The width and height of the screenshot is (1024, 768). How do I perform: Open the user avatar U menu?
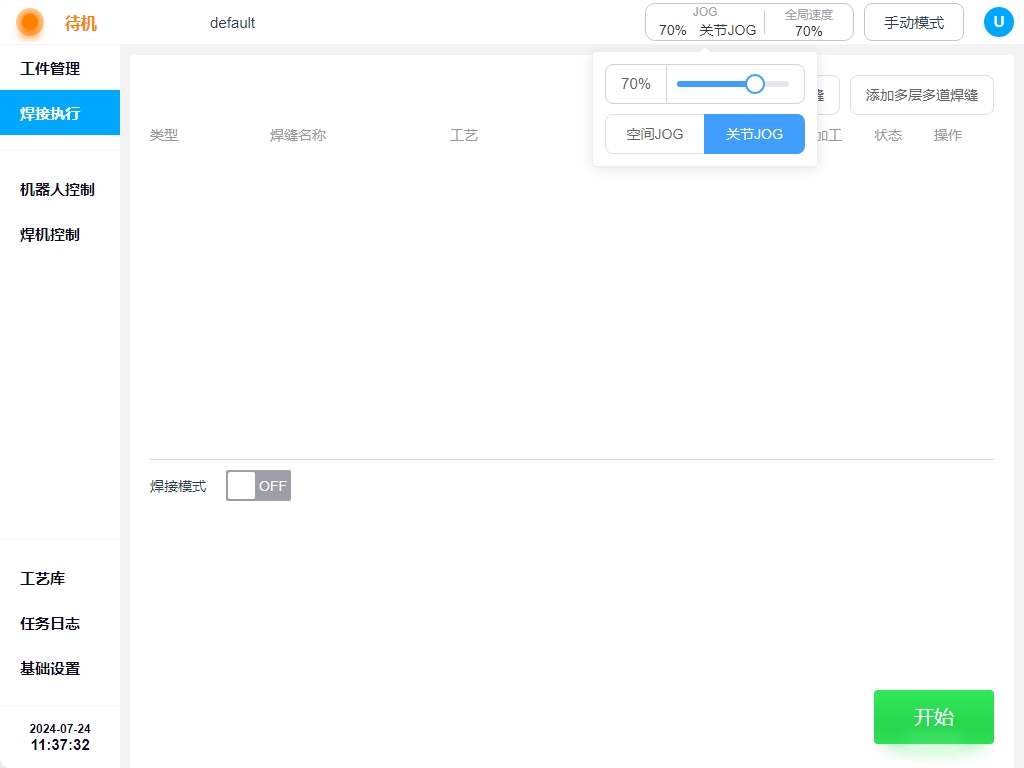coord(998,22)
